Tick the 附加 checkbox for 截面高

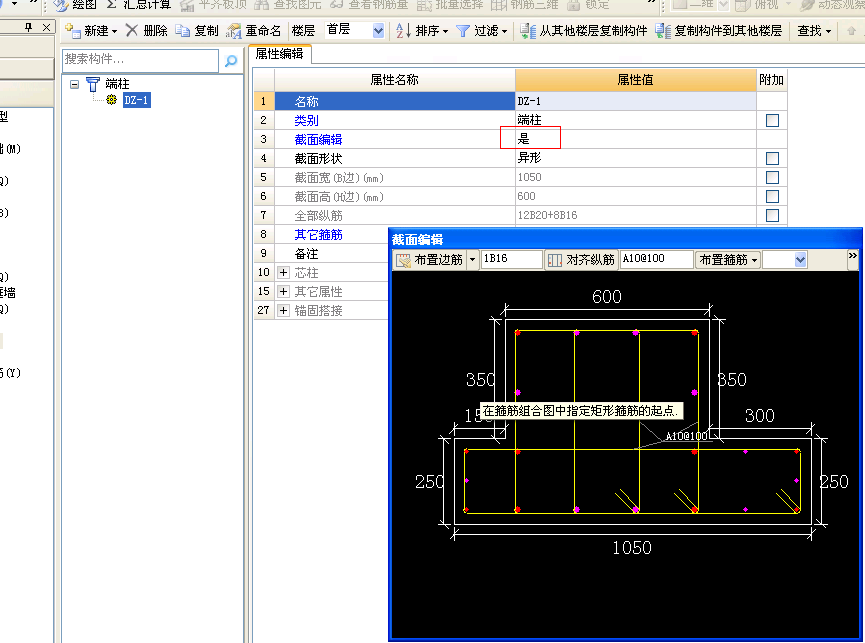pyautogui.click(x=772, y=196)
